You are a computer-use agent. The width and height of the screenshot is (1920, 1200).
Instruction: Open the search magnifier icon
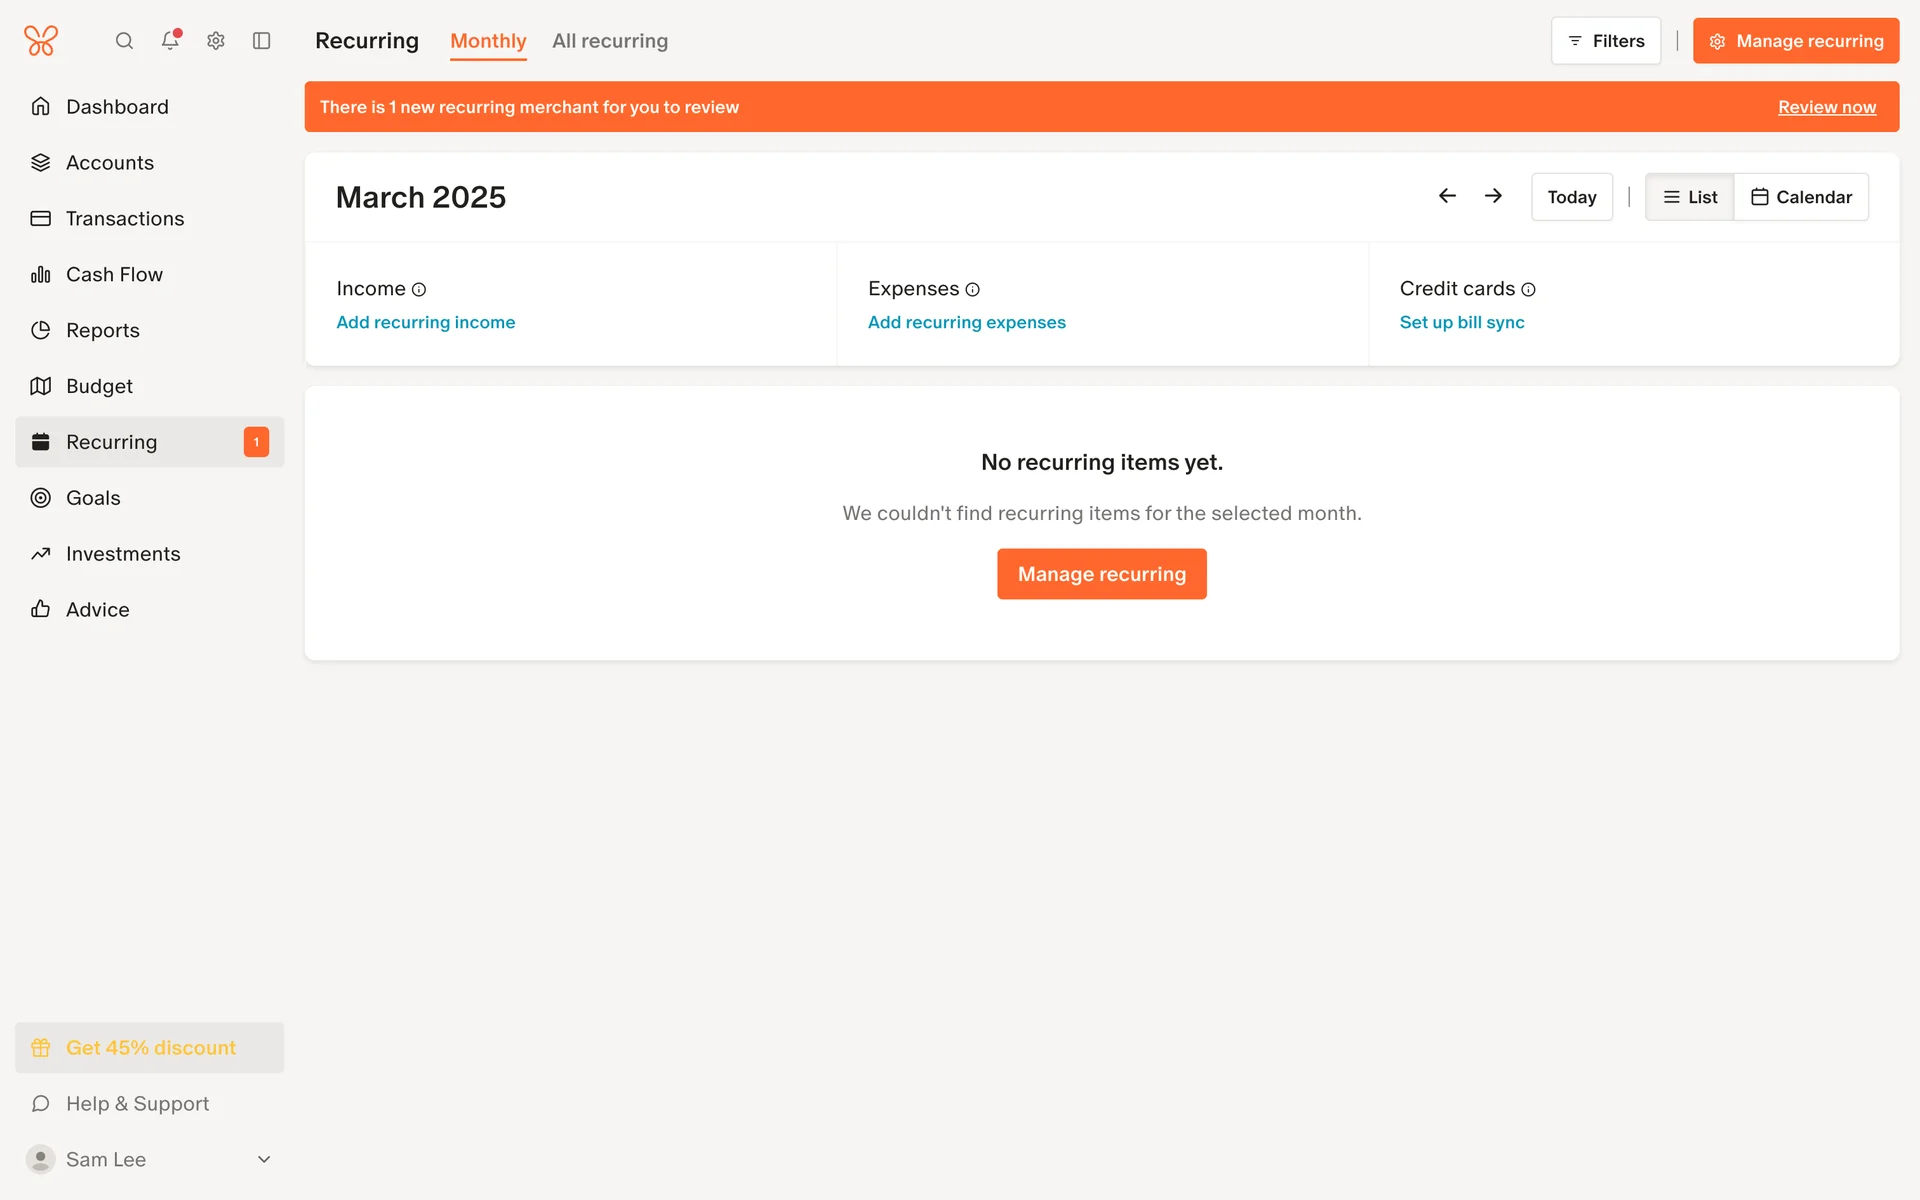[x=124, y=41]
